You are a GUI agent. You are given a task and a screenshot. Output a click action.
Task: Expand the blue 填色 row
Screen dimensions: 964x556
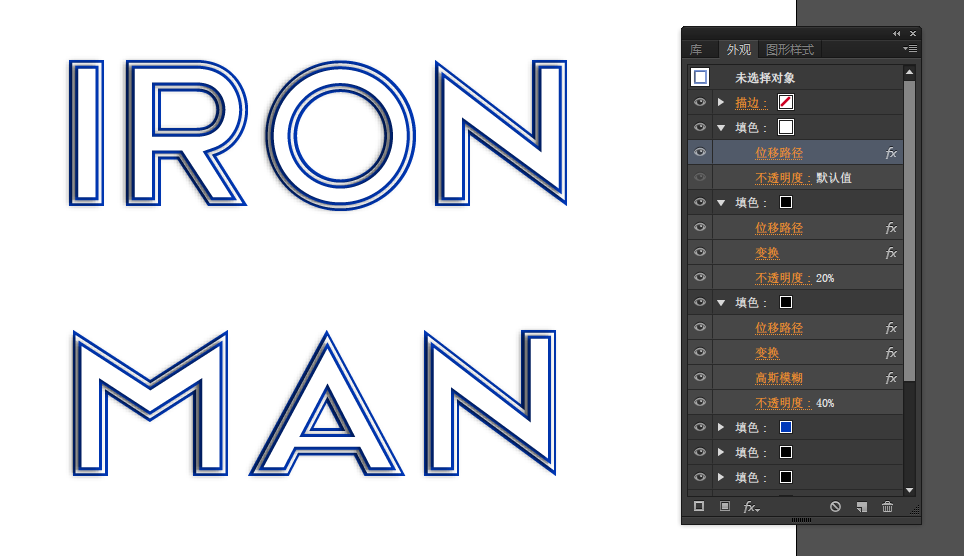pos(721,427)
